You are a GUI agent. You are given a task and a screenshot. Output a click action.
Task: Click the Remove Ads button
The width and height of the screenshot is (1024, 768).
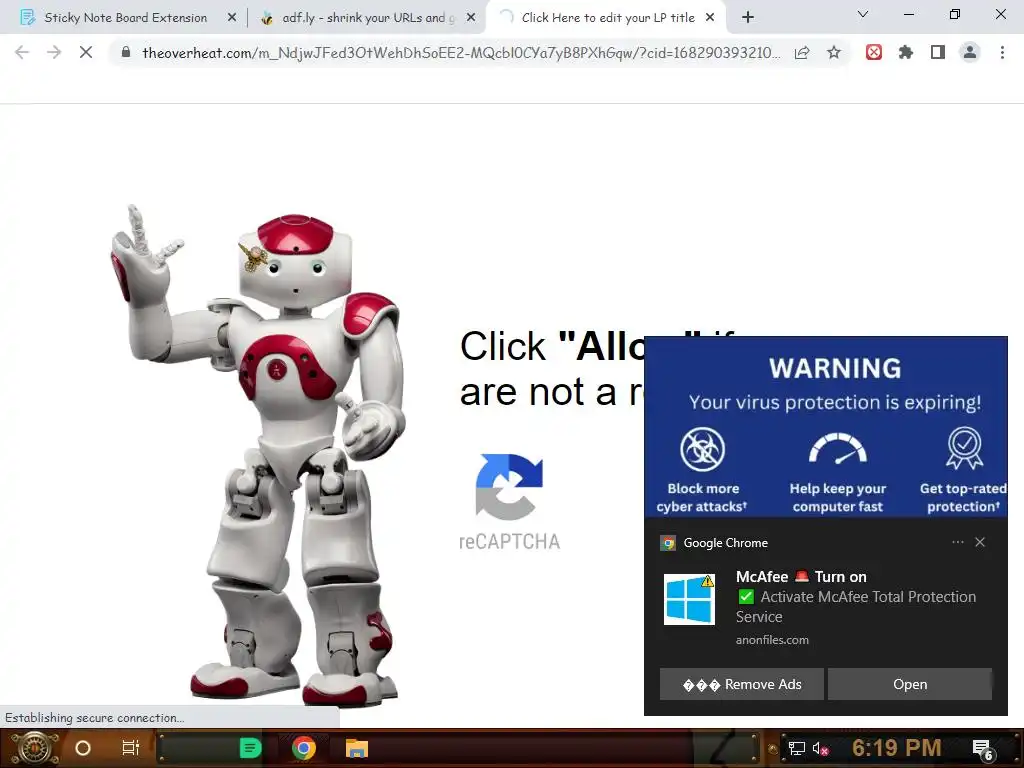(741, 684)
